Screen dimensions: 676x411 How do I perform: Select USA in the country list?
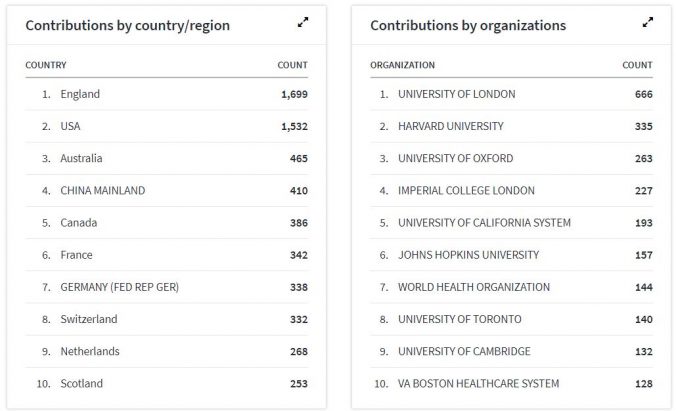pyautogui.click(x=72, y=126)
